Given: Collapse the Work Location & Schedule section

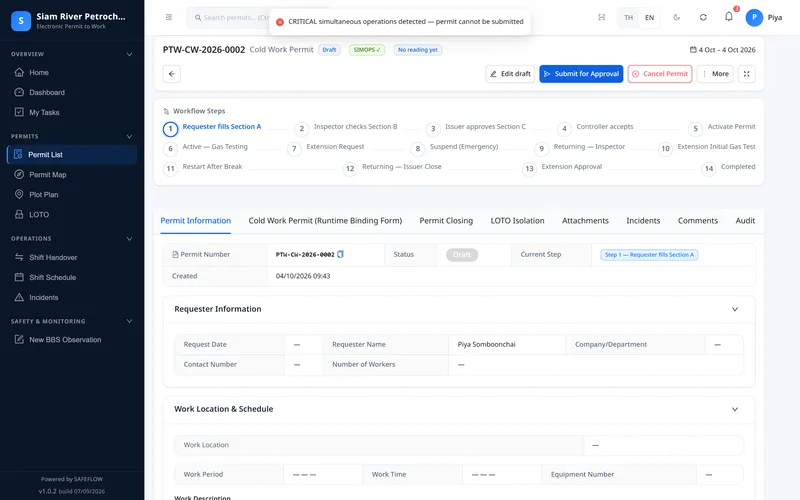Looking at the screenshot, I should click(x=735, y=409).
